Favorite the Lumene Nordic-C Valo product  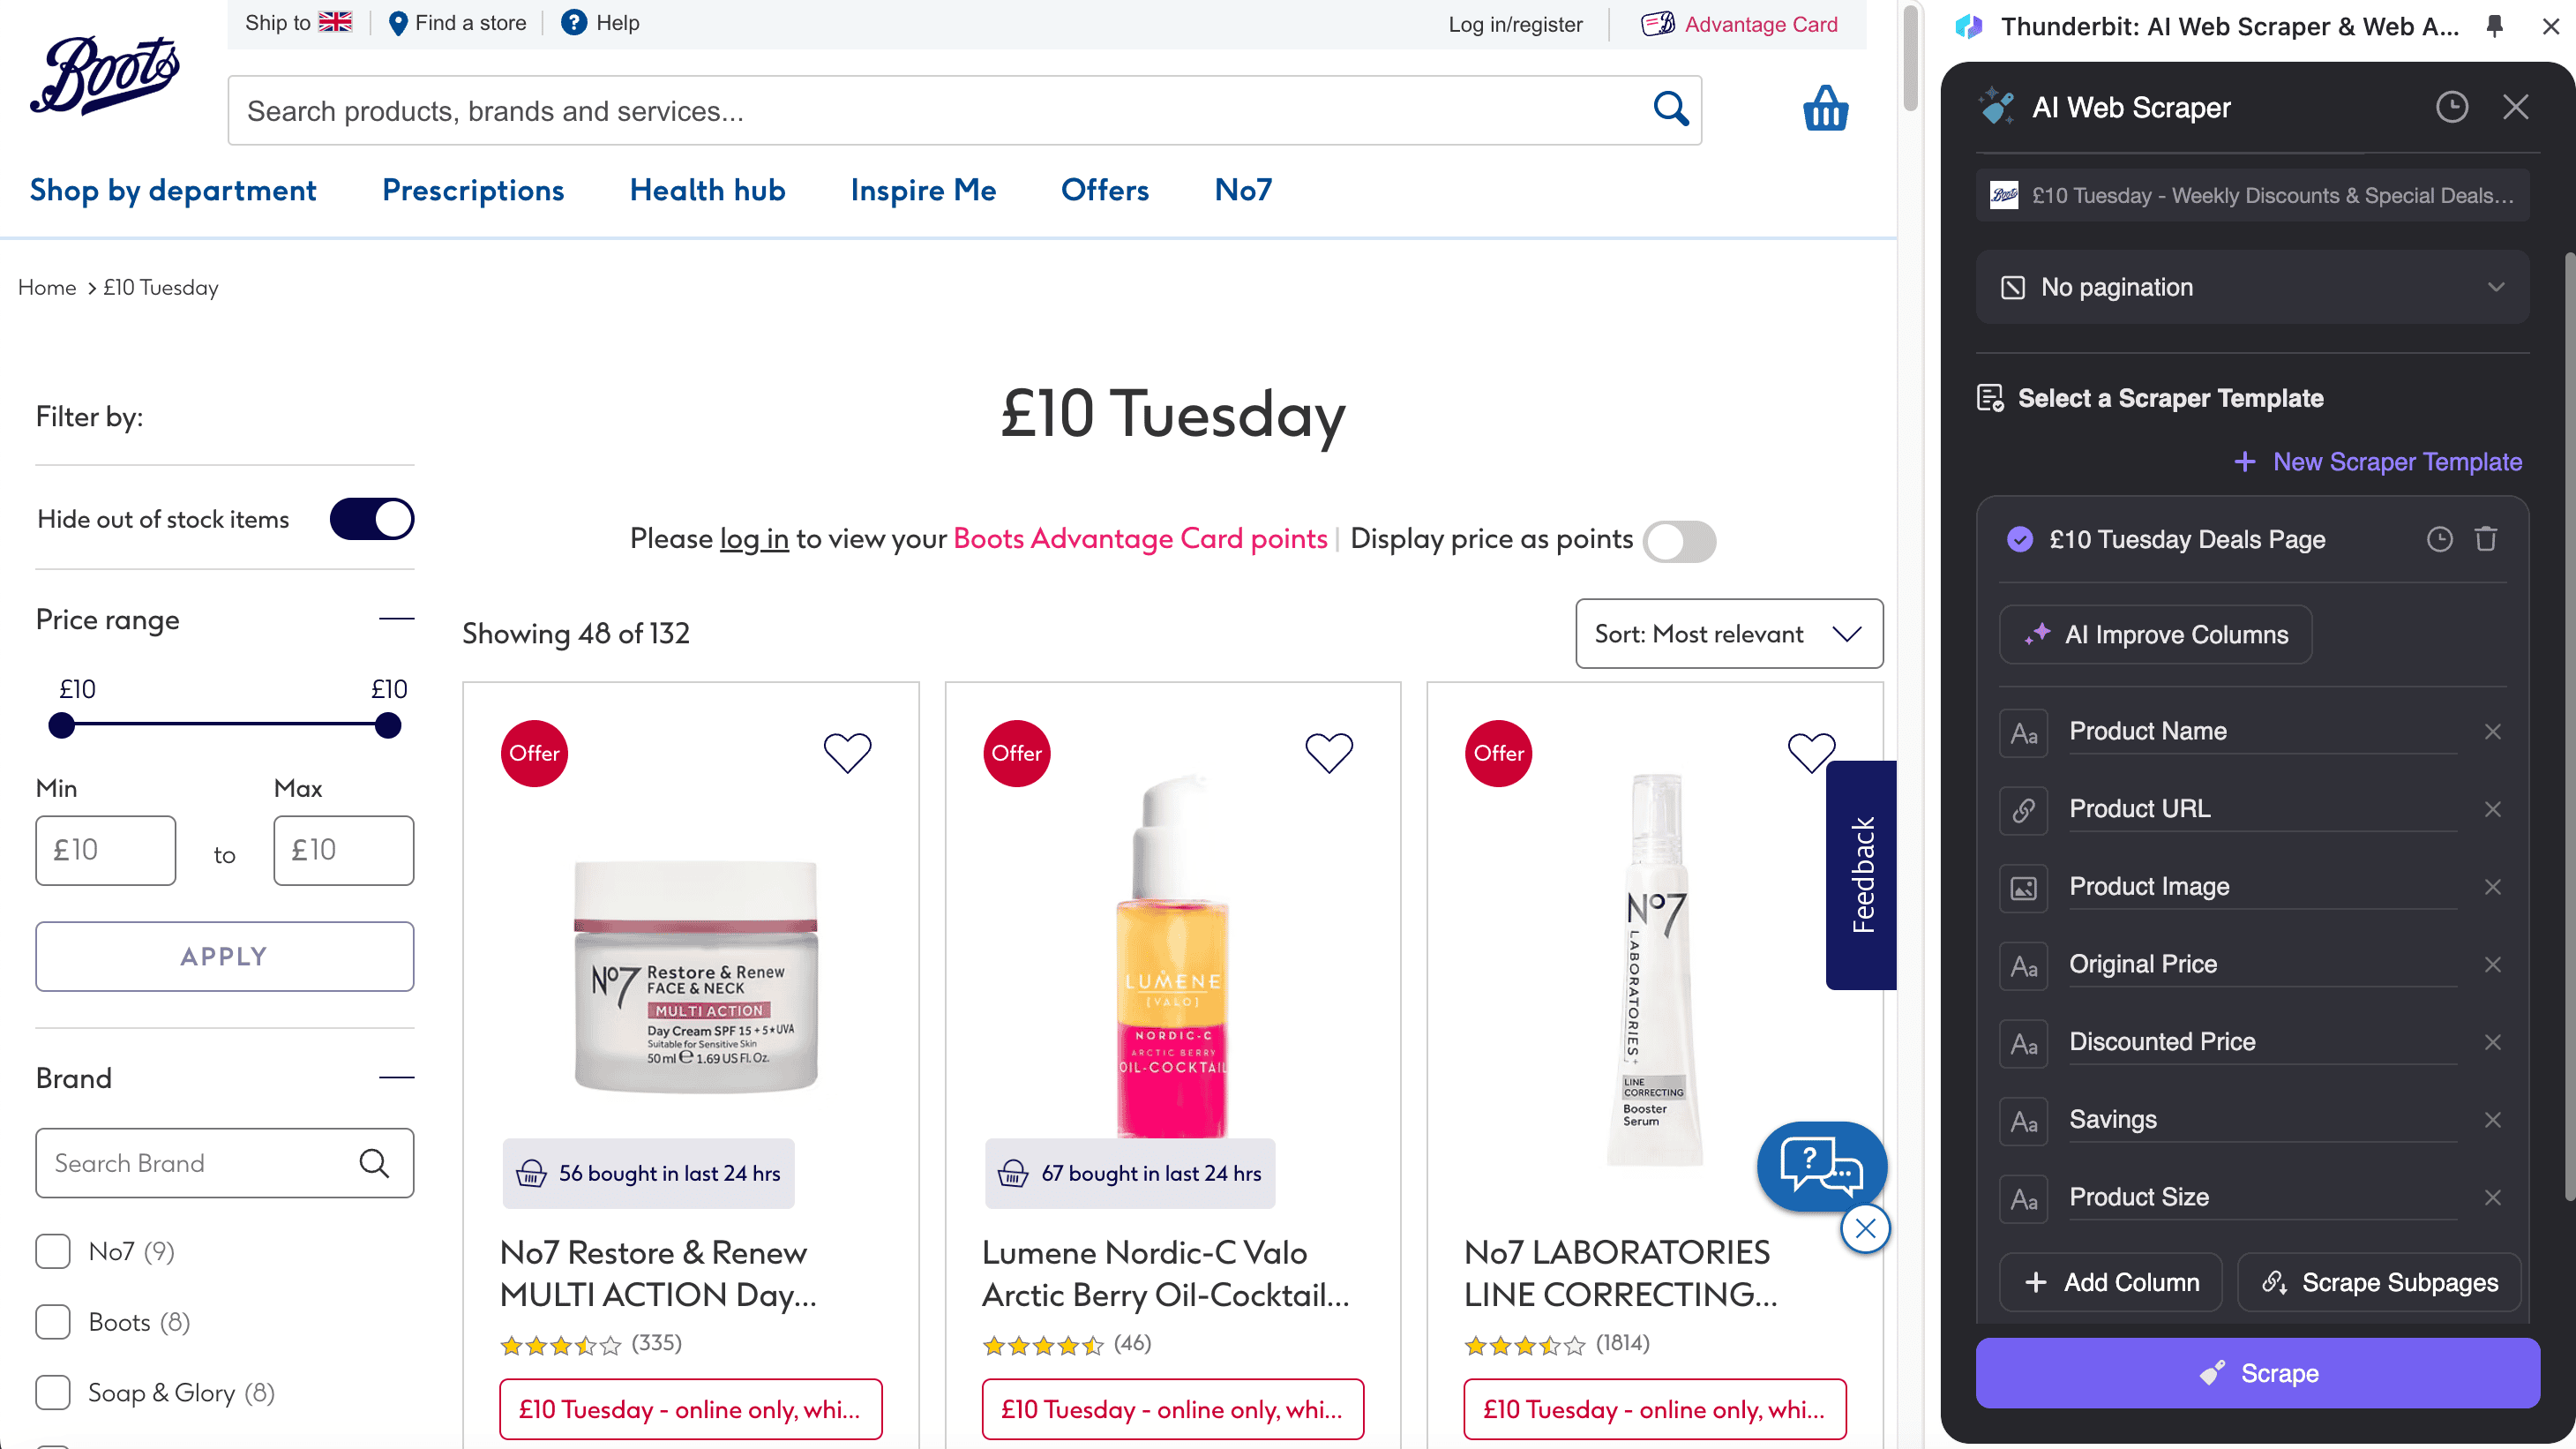click(x=1329, y=752)
